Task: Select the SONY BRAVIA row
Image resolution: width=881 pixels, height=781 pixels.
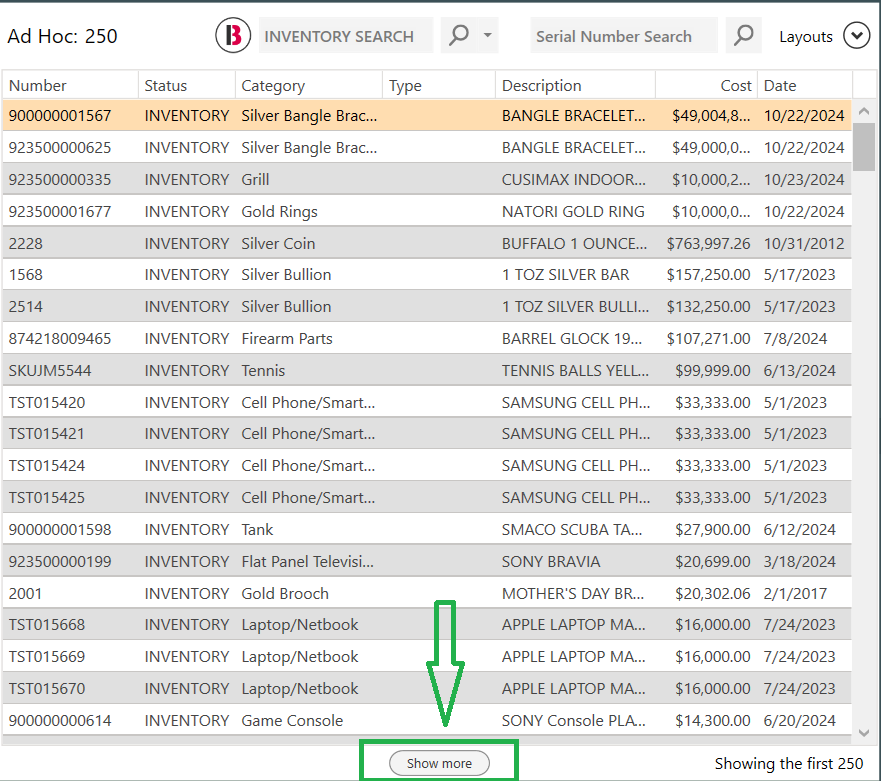Action: pyautogui.click(x=427, y=561)
